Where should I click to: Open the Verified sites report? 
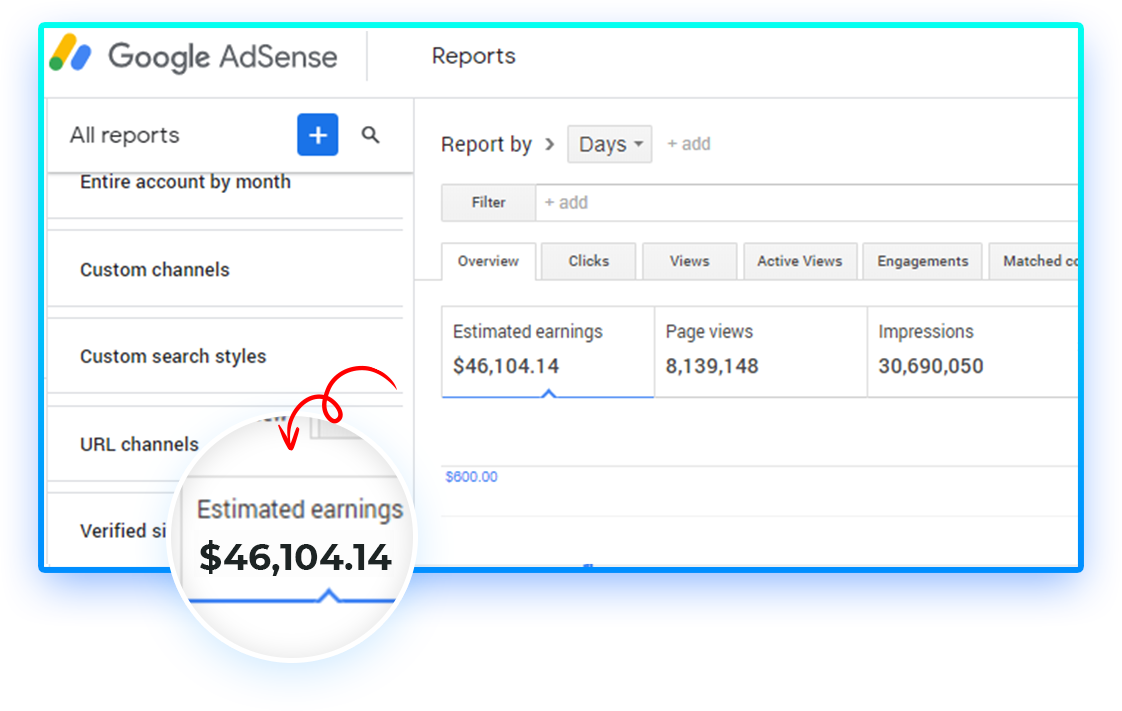[123, 531]
